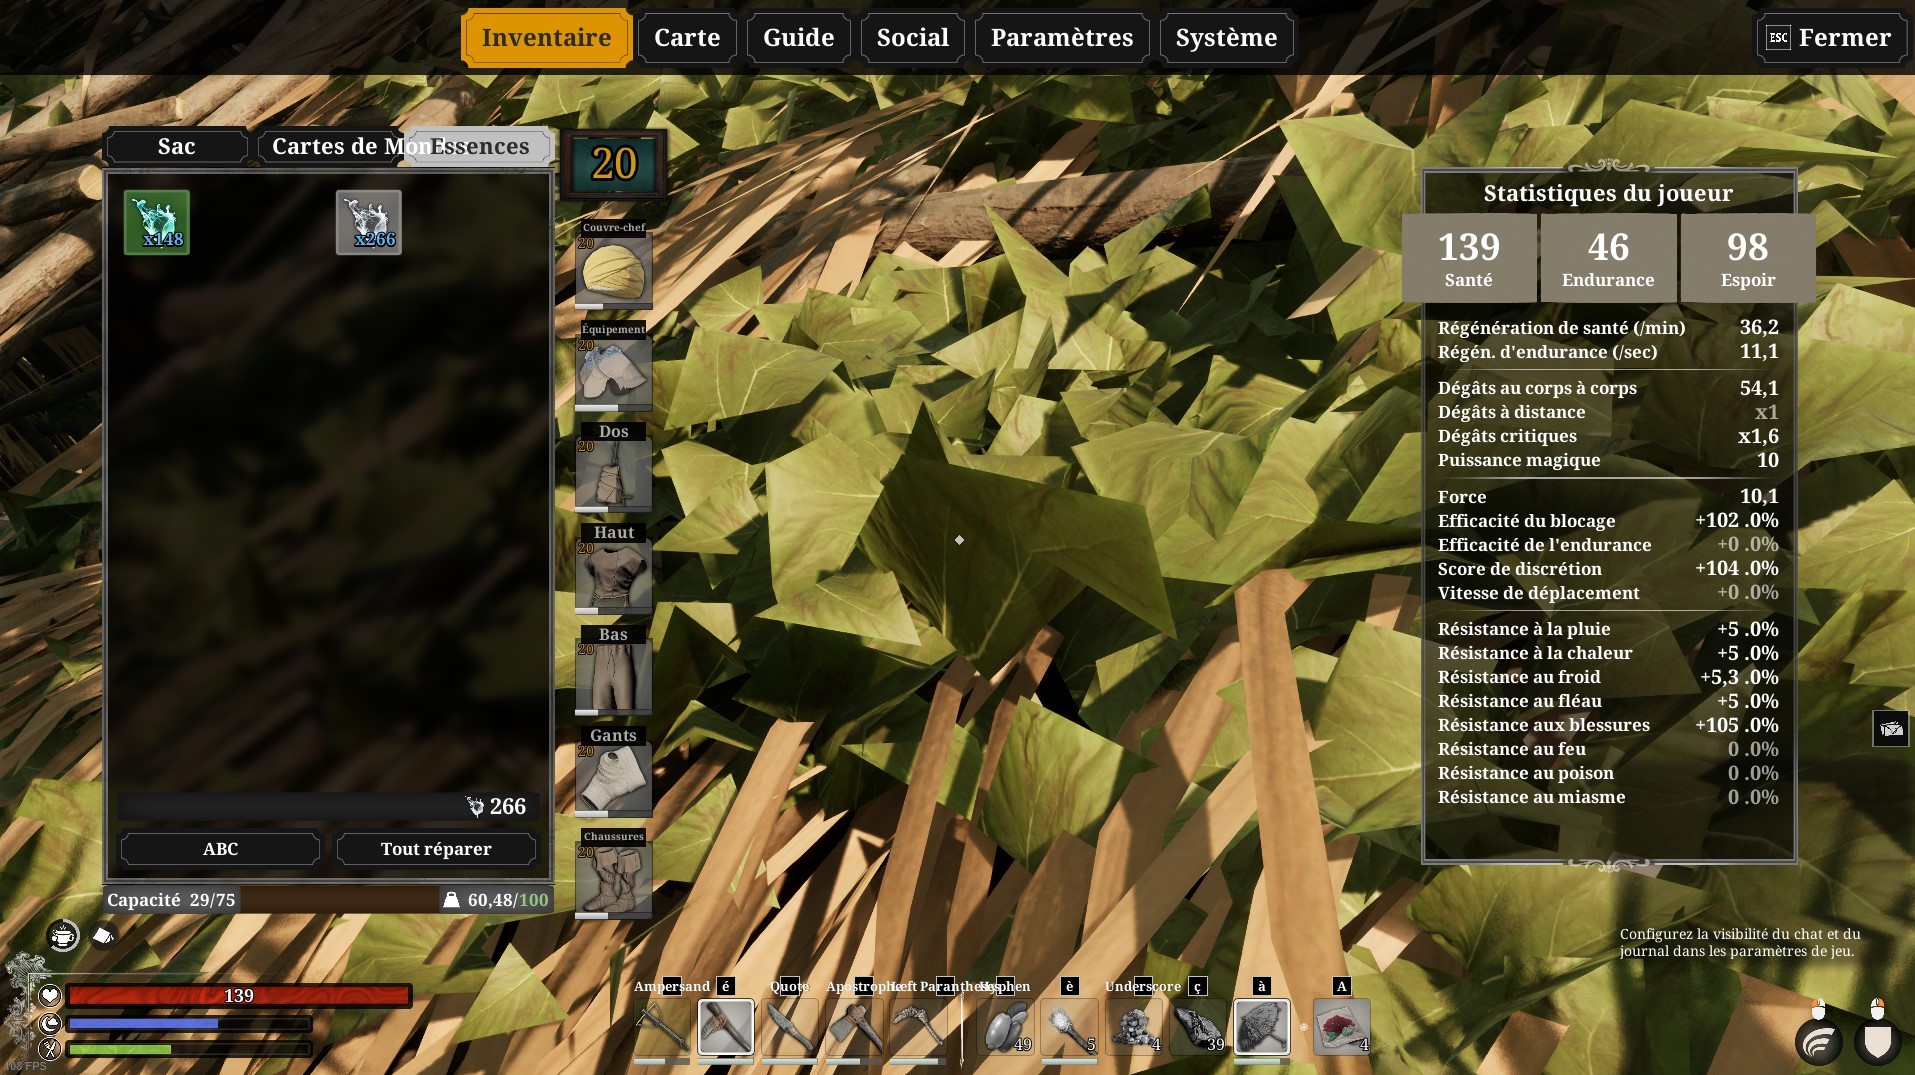Go to the Paramètres menu
The image size is (1915, 1075).
pyautogui.click(x=1062, y=38)
